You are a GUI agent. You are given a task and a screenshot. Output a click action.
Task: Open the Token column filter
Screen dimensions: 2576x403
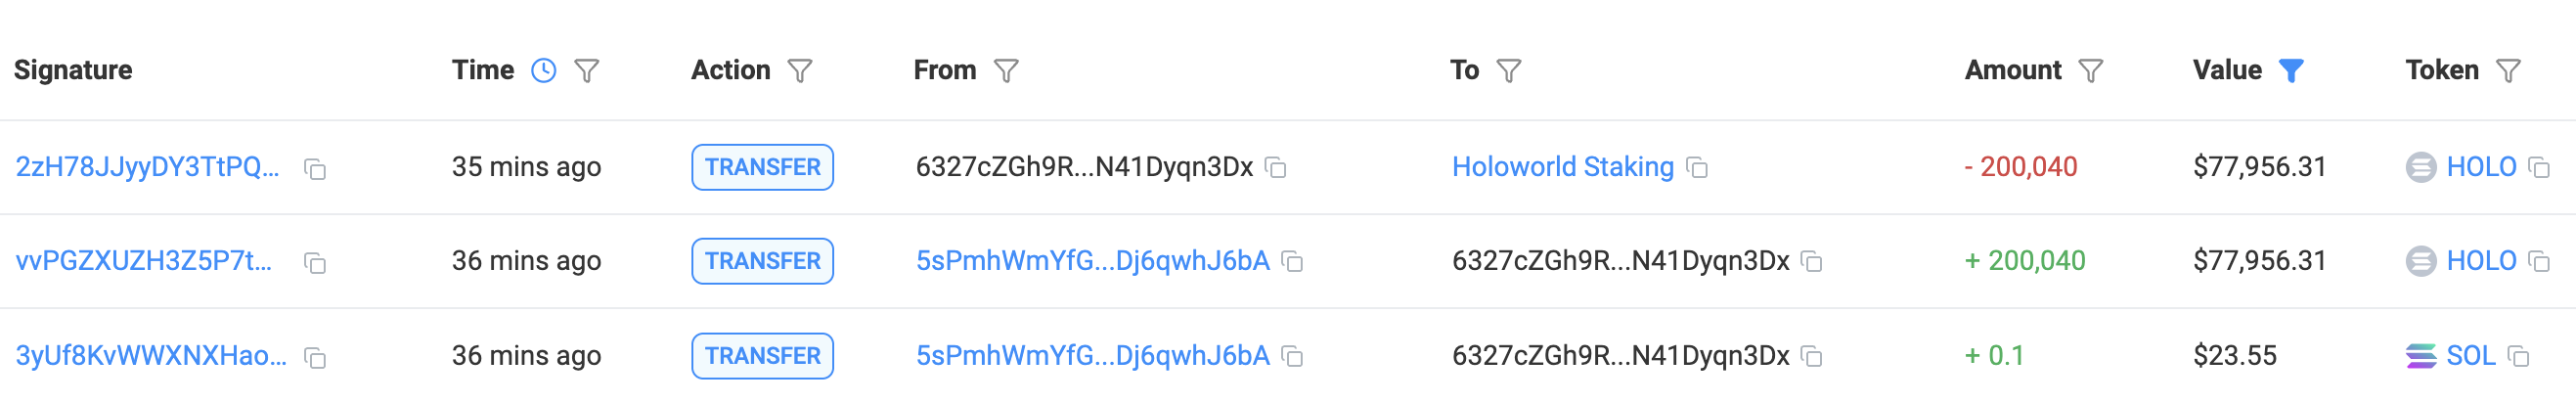(2508, 71)
